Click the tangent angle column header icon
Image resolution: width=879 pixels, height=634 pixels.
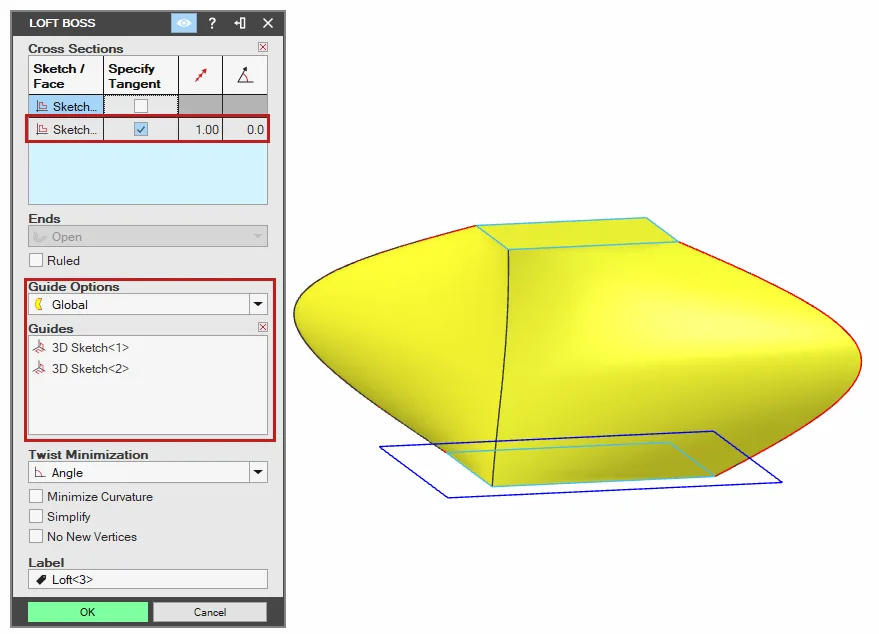pos(245,75)
